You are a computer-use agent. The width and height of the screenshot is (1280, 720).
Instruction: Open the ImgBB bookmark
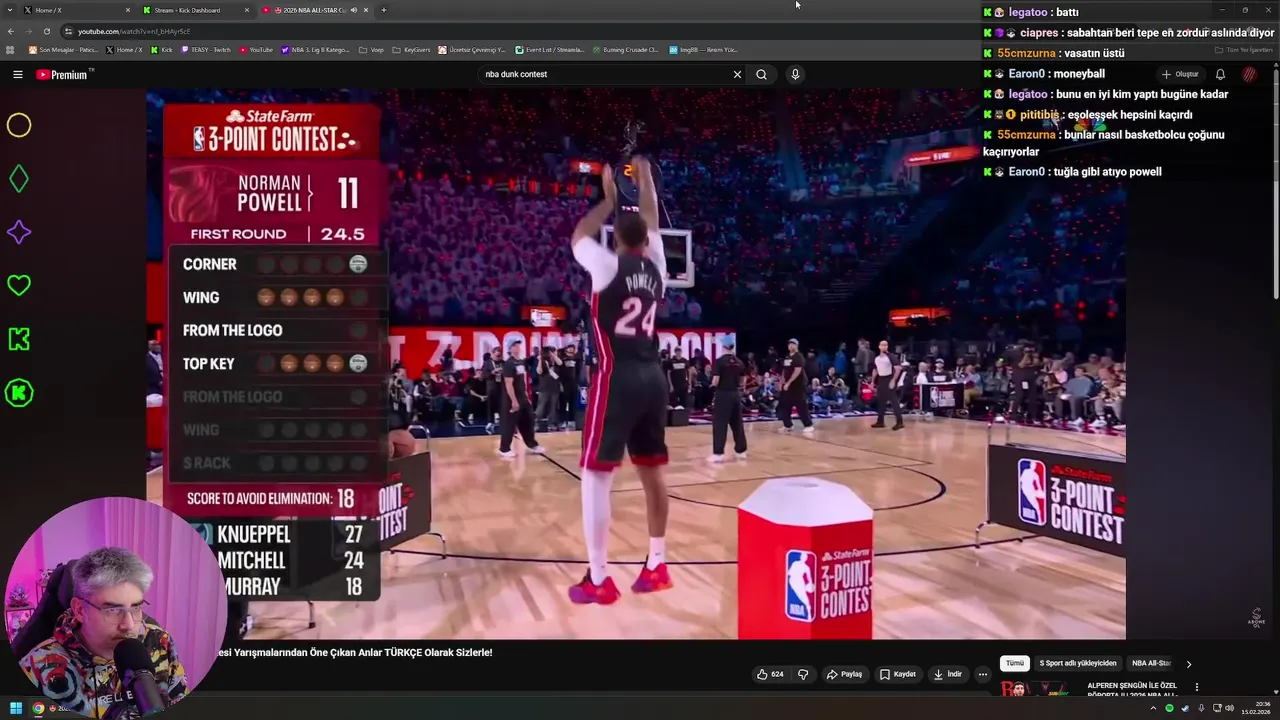(703, 49)
